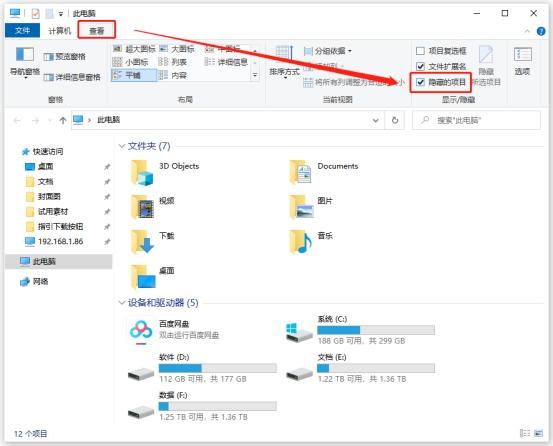Select the 文档 (E:) drive icon
553x446 pixels.
click(x=299, y=373)
